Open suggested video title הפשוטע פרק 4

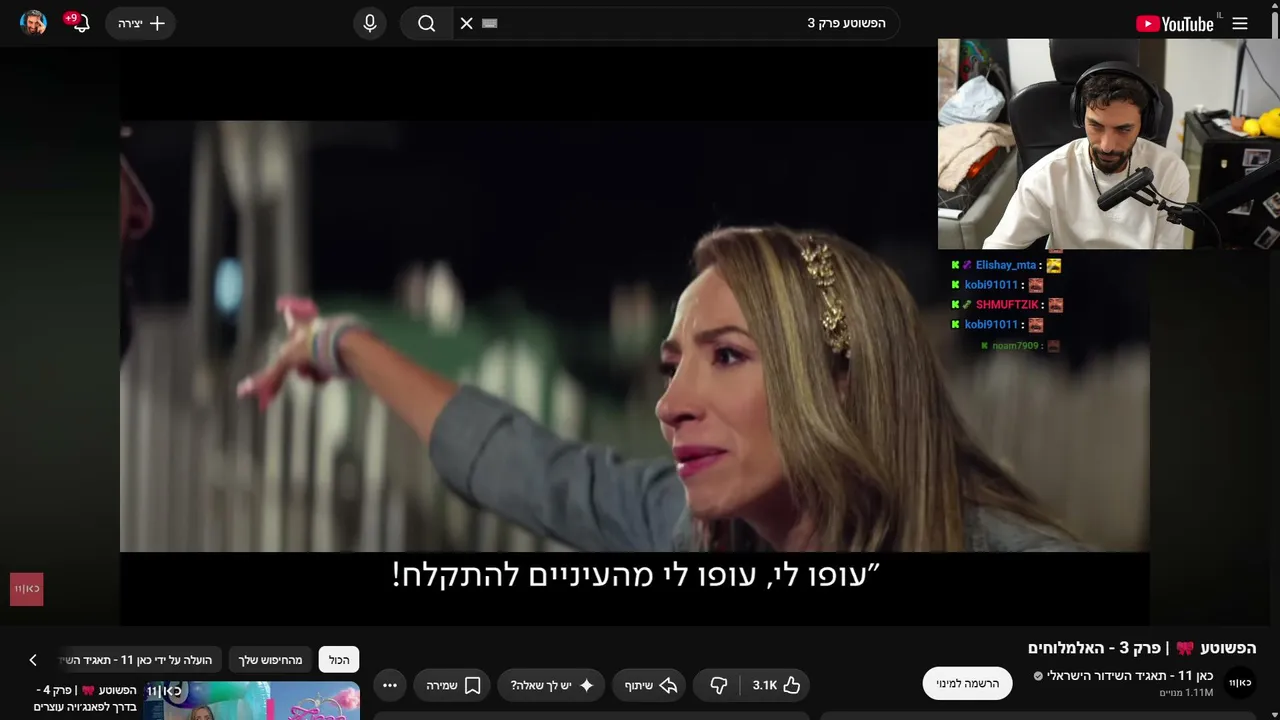click(85, 698)
